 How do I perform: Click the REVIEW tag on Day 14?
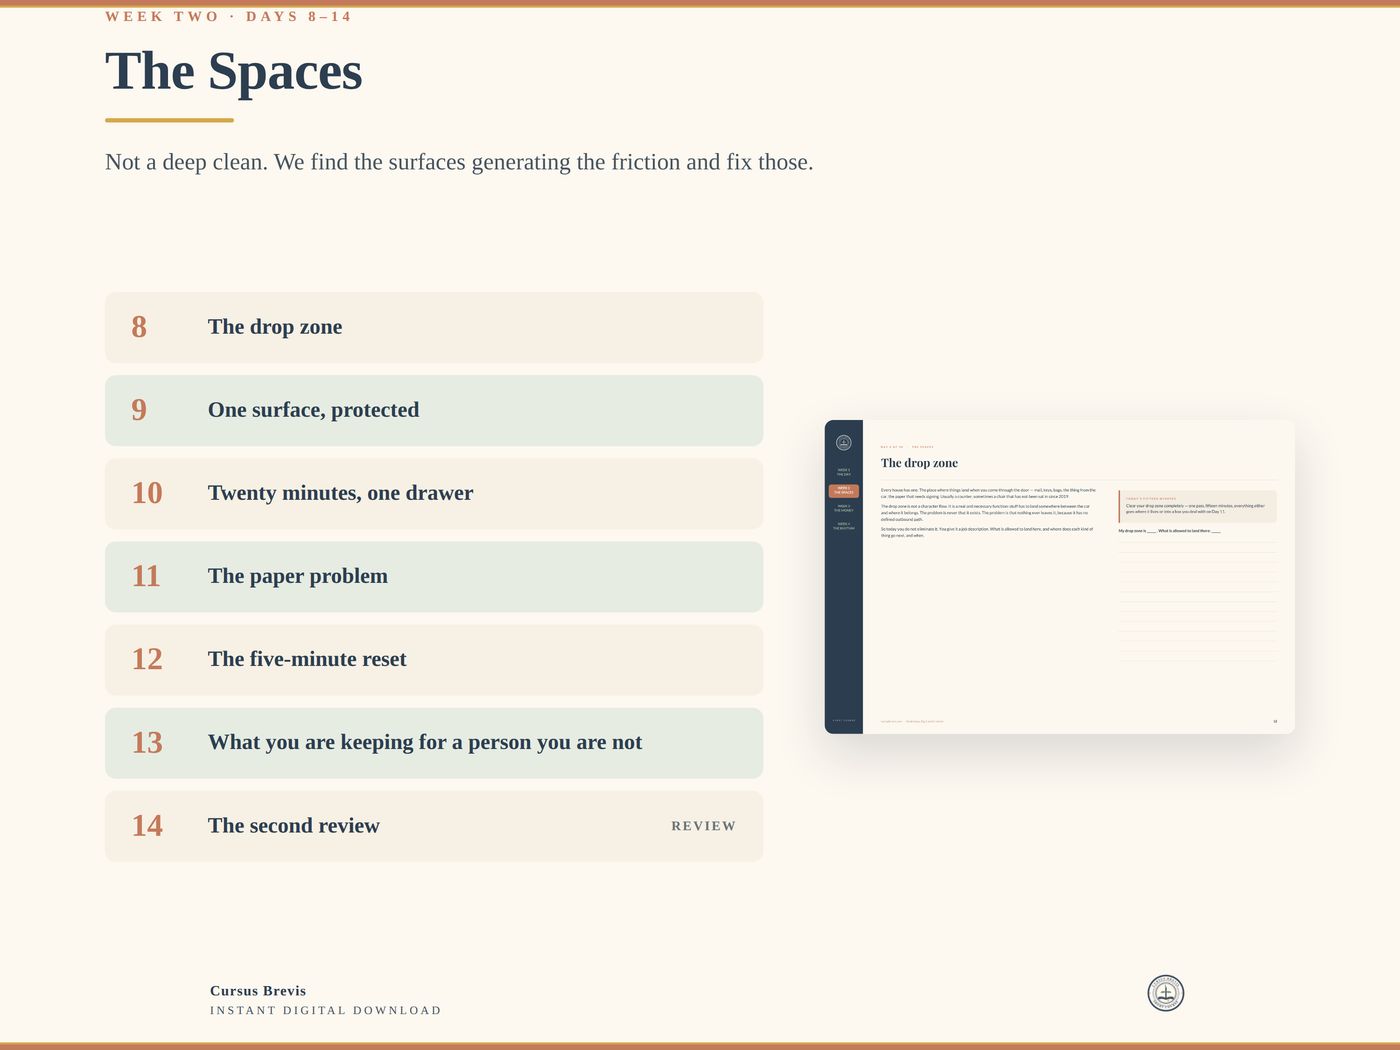[x=703, y=826]
